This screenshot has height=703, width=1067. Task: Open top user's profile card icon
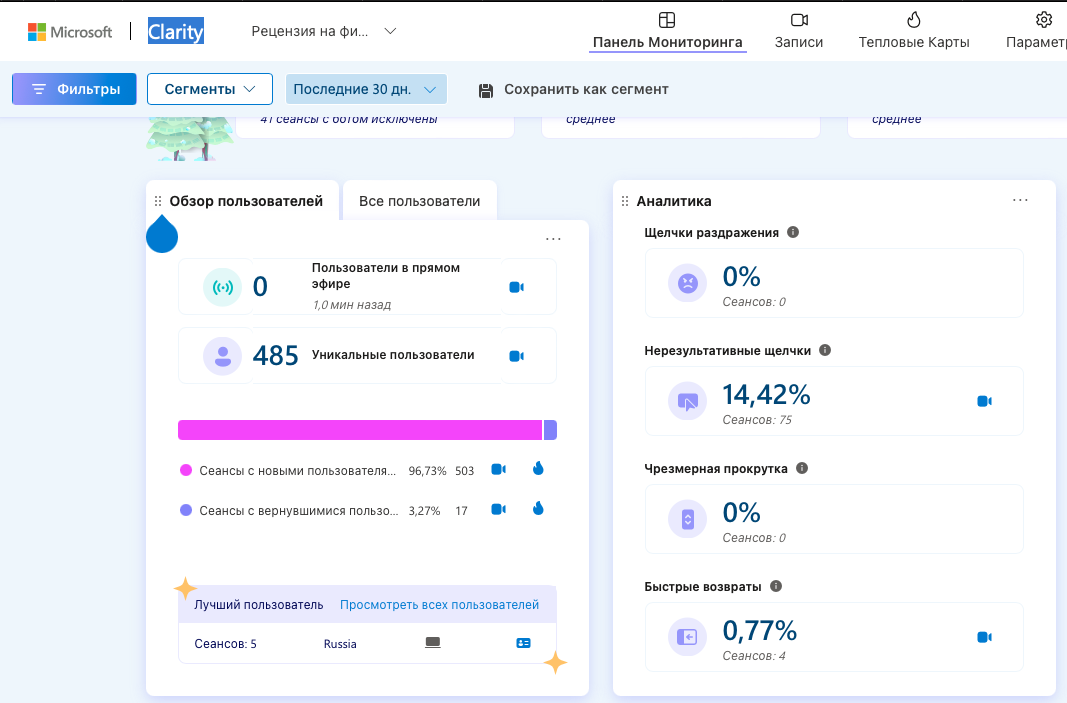pyautogui.click(x=523, y=644)
